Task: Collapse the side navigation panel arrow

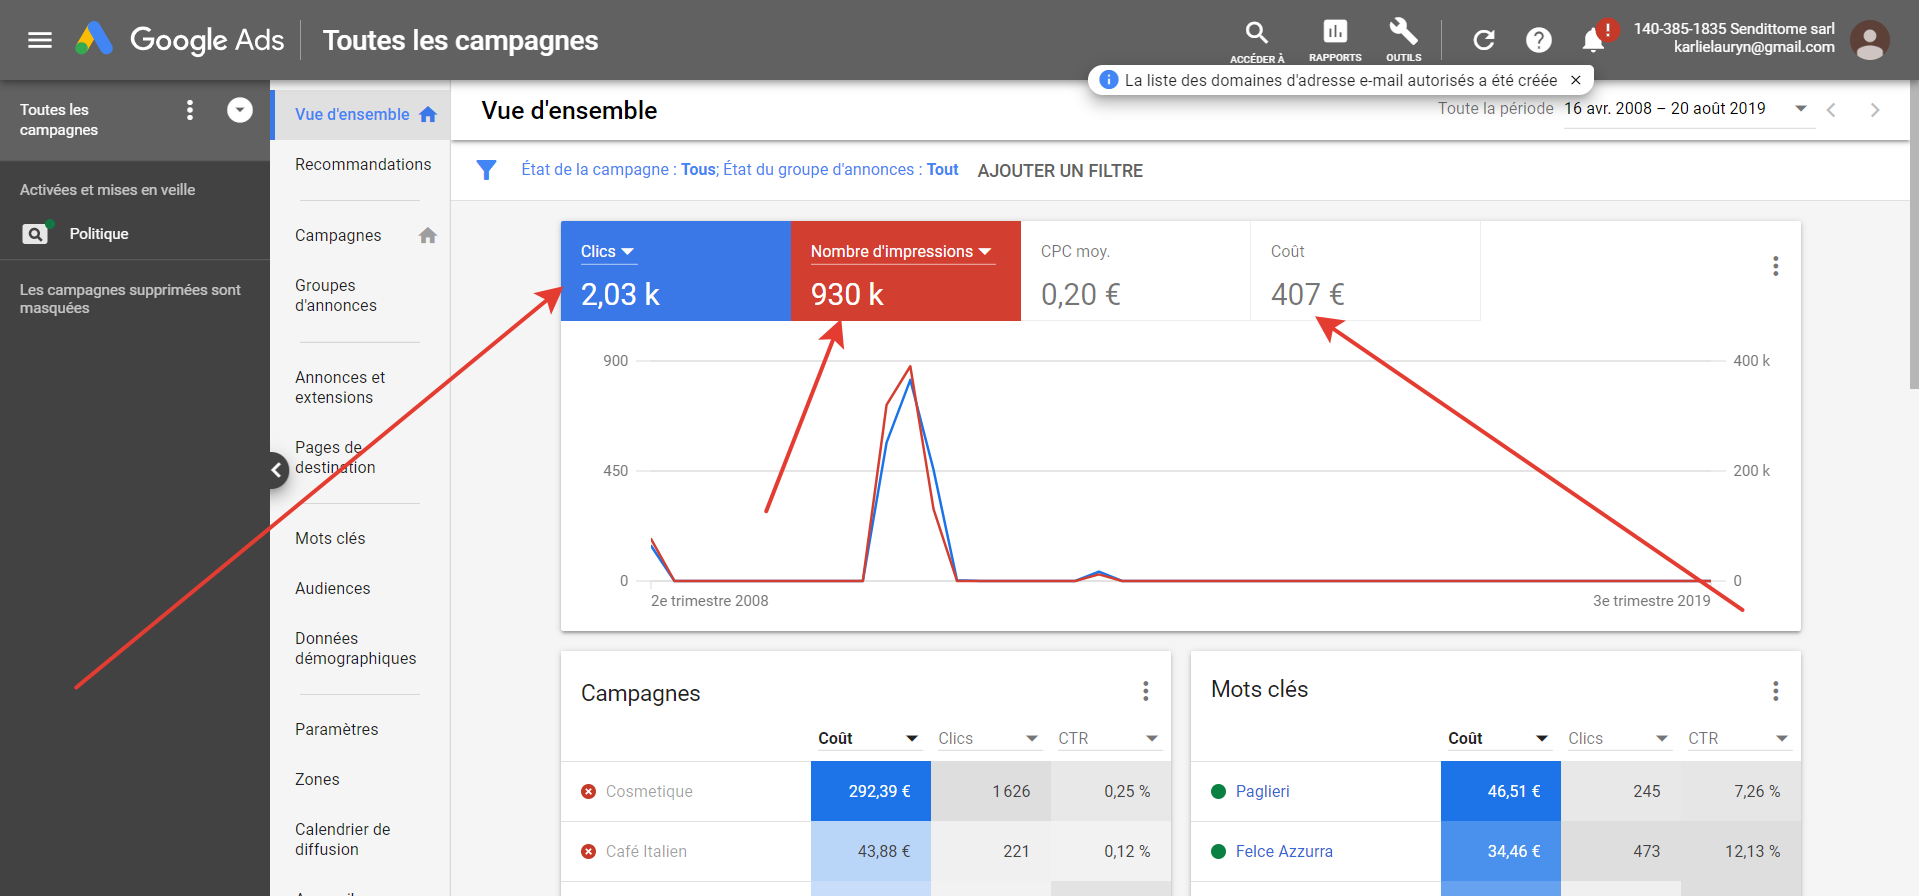Action: (276, 470)
